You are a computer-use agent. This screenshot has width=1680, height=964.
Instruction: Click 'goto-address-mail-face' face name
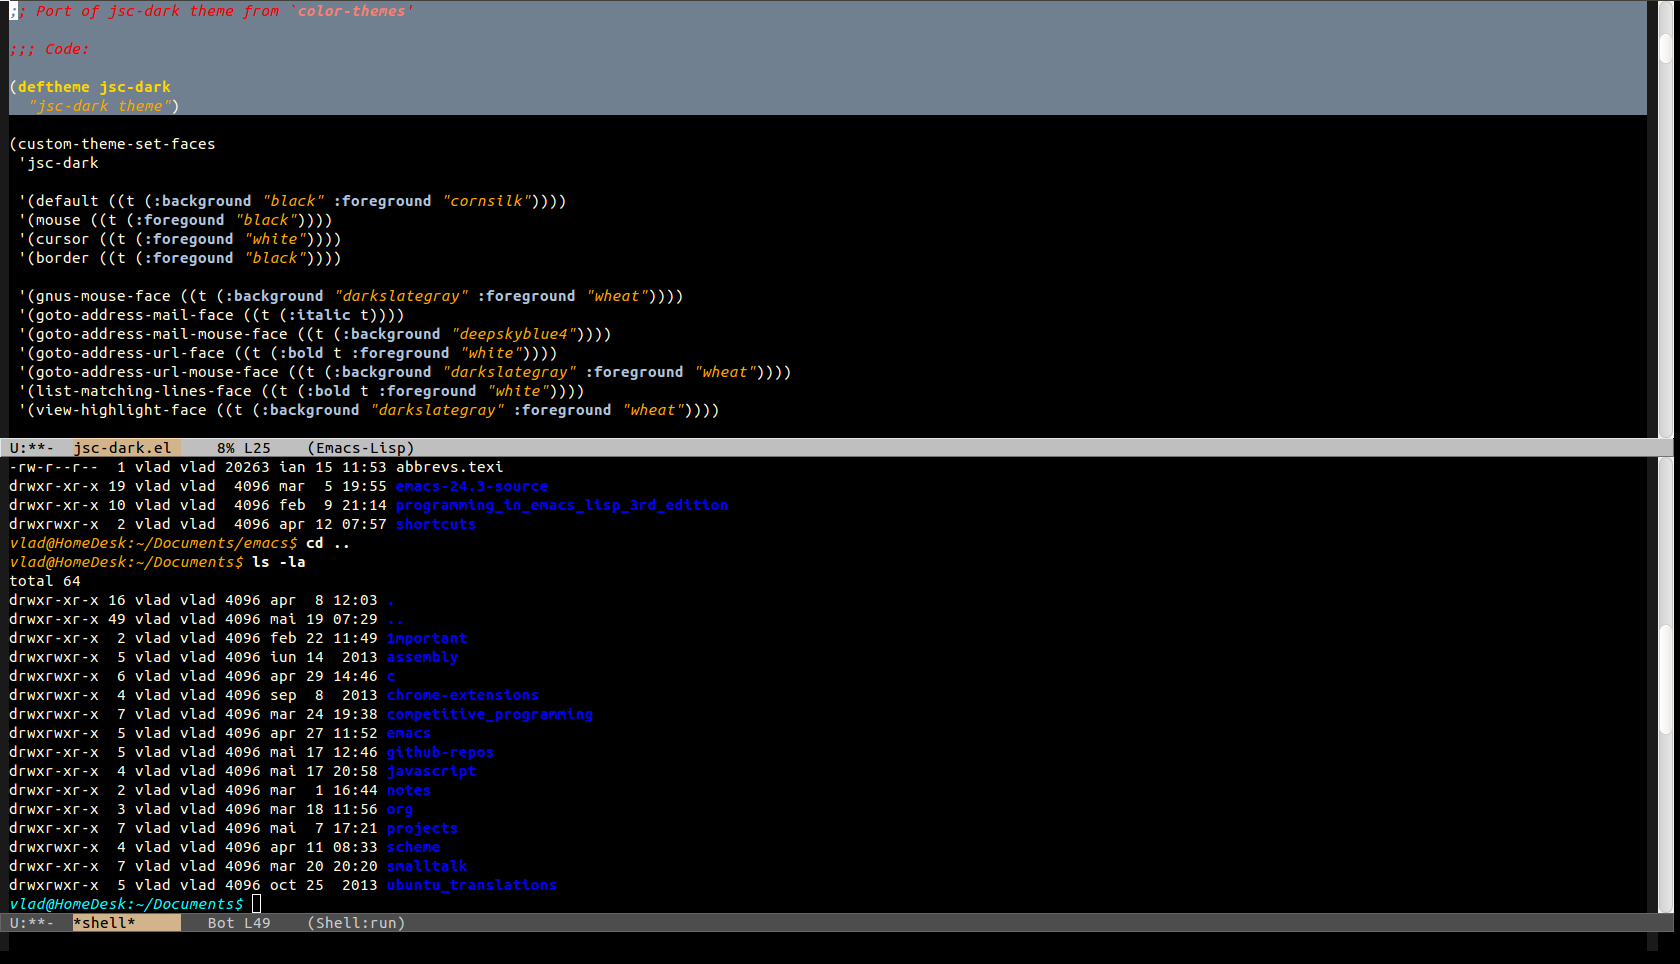pyautogui.click(x=135, y=315)
